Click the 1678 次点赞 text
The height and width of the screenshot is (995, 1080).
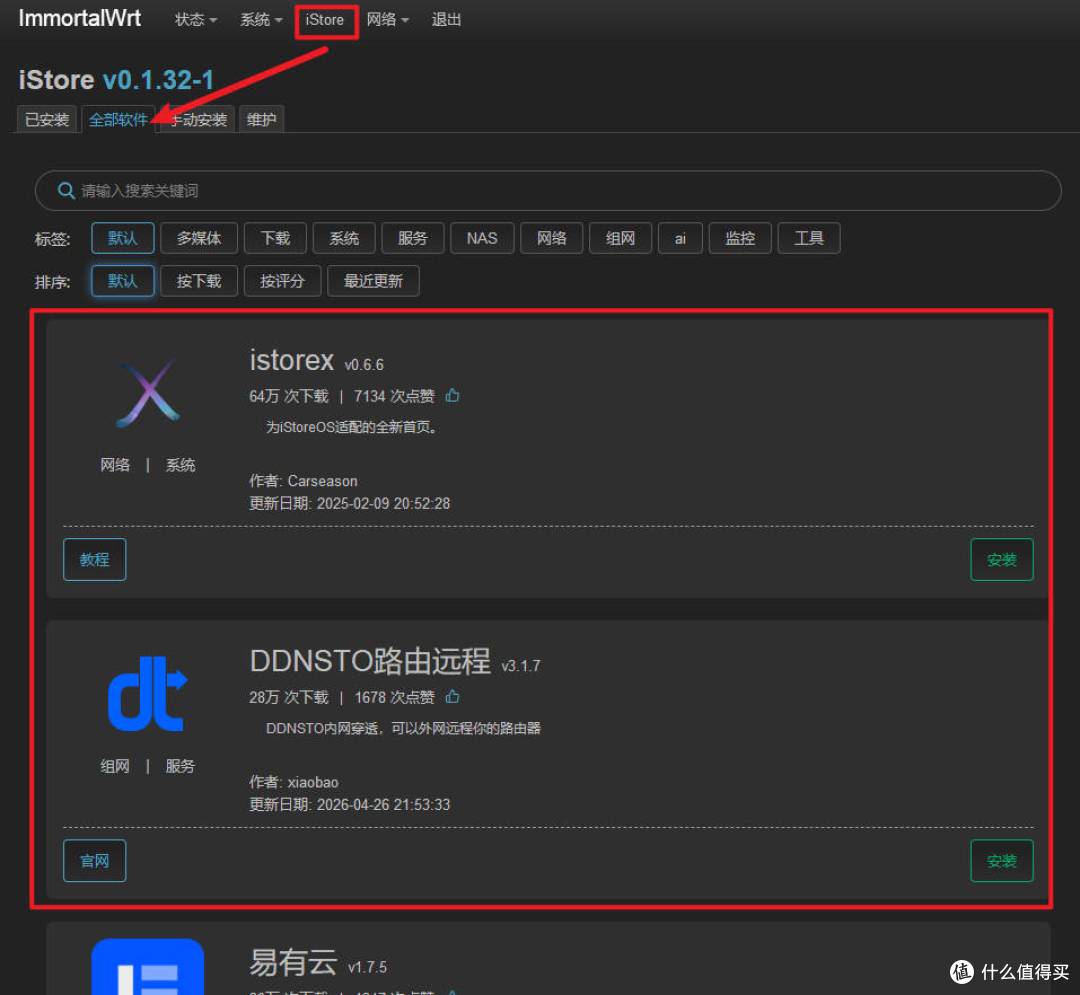pyautogui.click(x=395, y=698)
